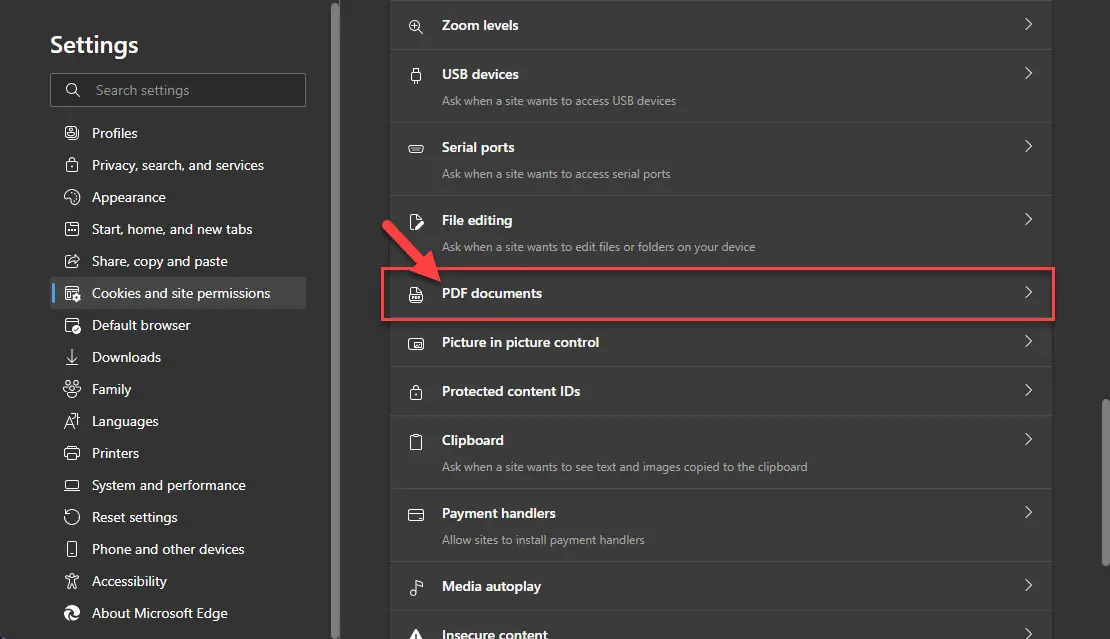Click the Picture in picture control icon
This screenshot has height=639, width=1110.
pyautogui.click(x=416, y=342)
